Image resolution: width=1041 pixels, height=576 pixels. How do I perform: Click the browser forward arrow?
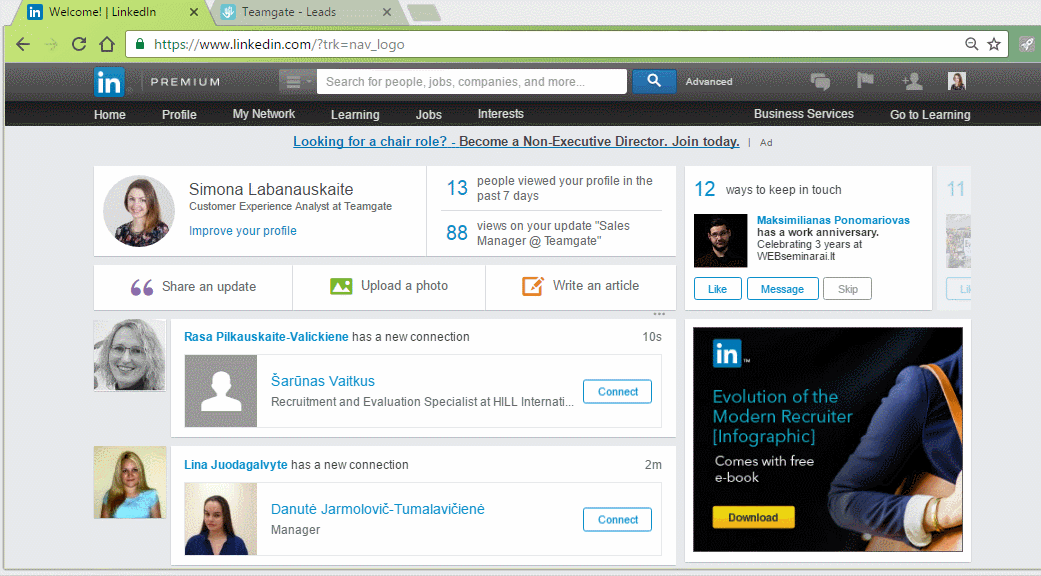(x=51, y=44)
